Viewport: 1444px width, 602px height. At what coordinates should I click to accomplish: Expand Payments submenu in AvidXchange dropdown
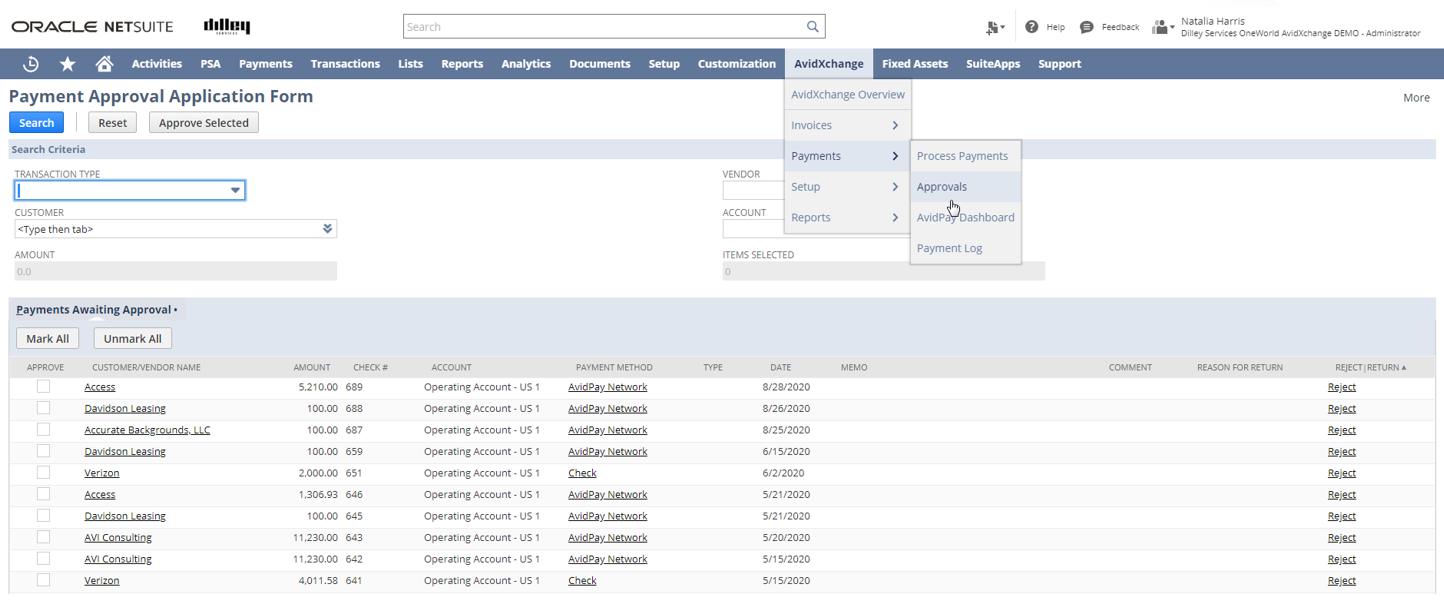coord(847,156)
